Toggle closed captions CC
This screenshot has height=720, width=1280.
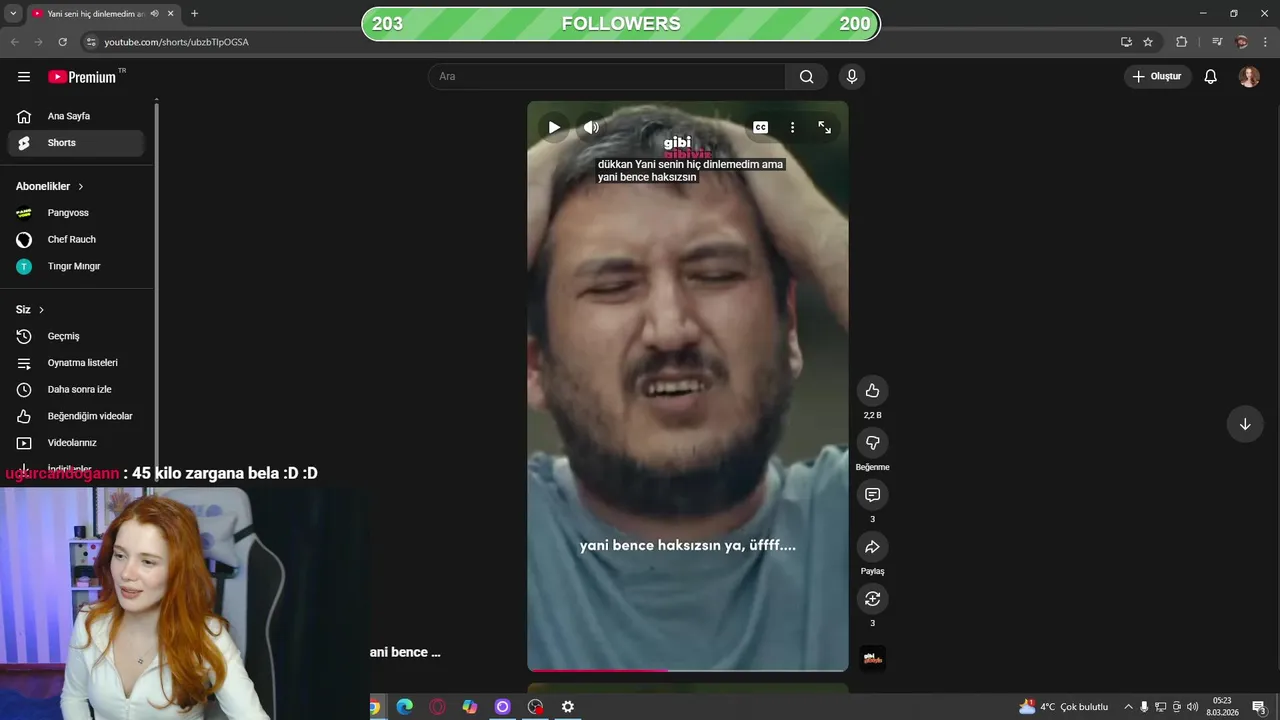pos(760,127)
